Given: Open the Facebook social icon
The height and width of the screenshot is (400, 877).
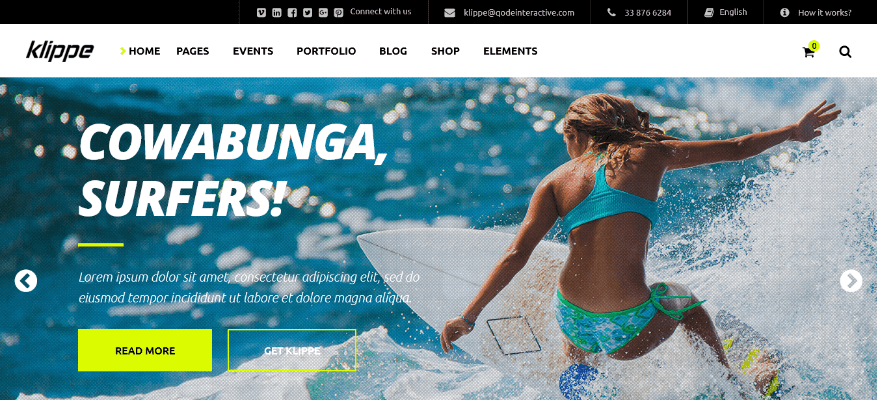Looking at the screenshot, I should (x=292, y=12).
